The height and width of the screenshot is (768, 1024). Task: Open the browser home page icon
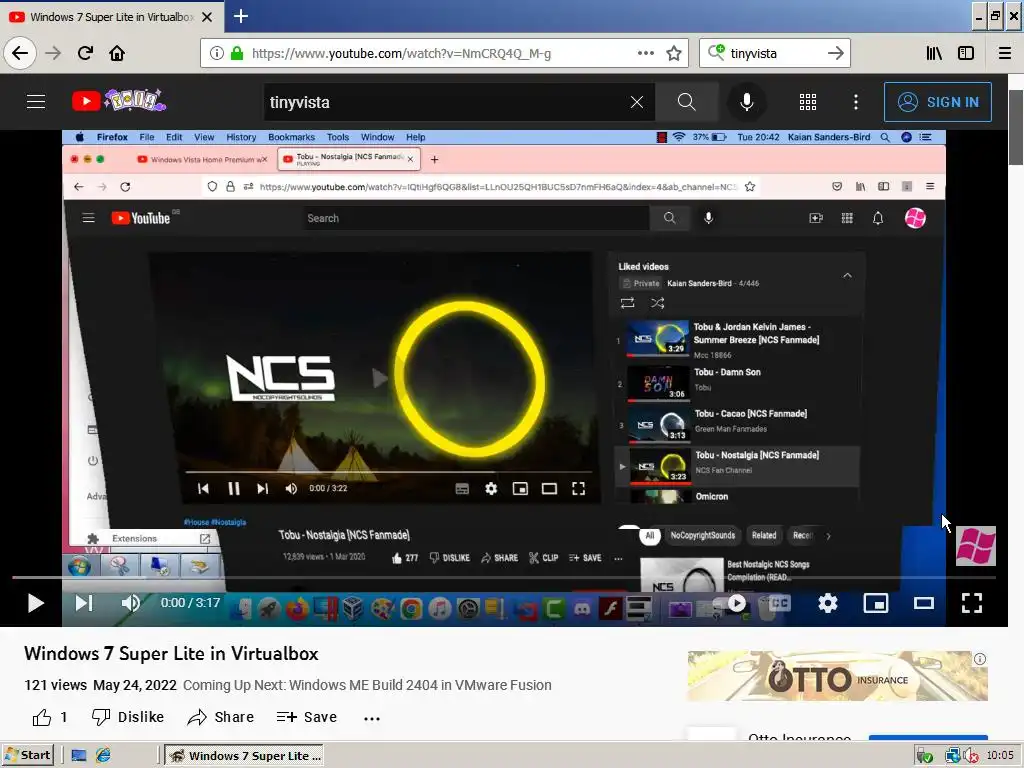click(x=117, y=53)
